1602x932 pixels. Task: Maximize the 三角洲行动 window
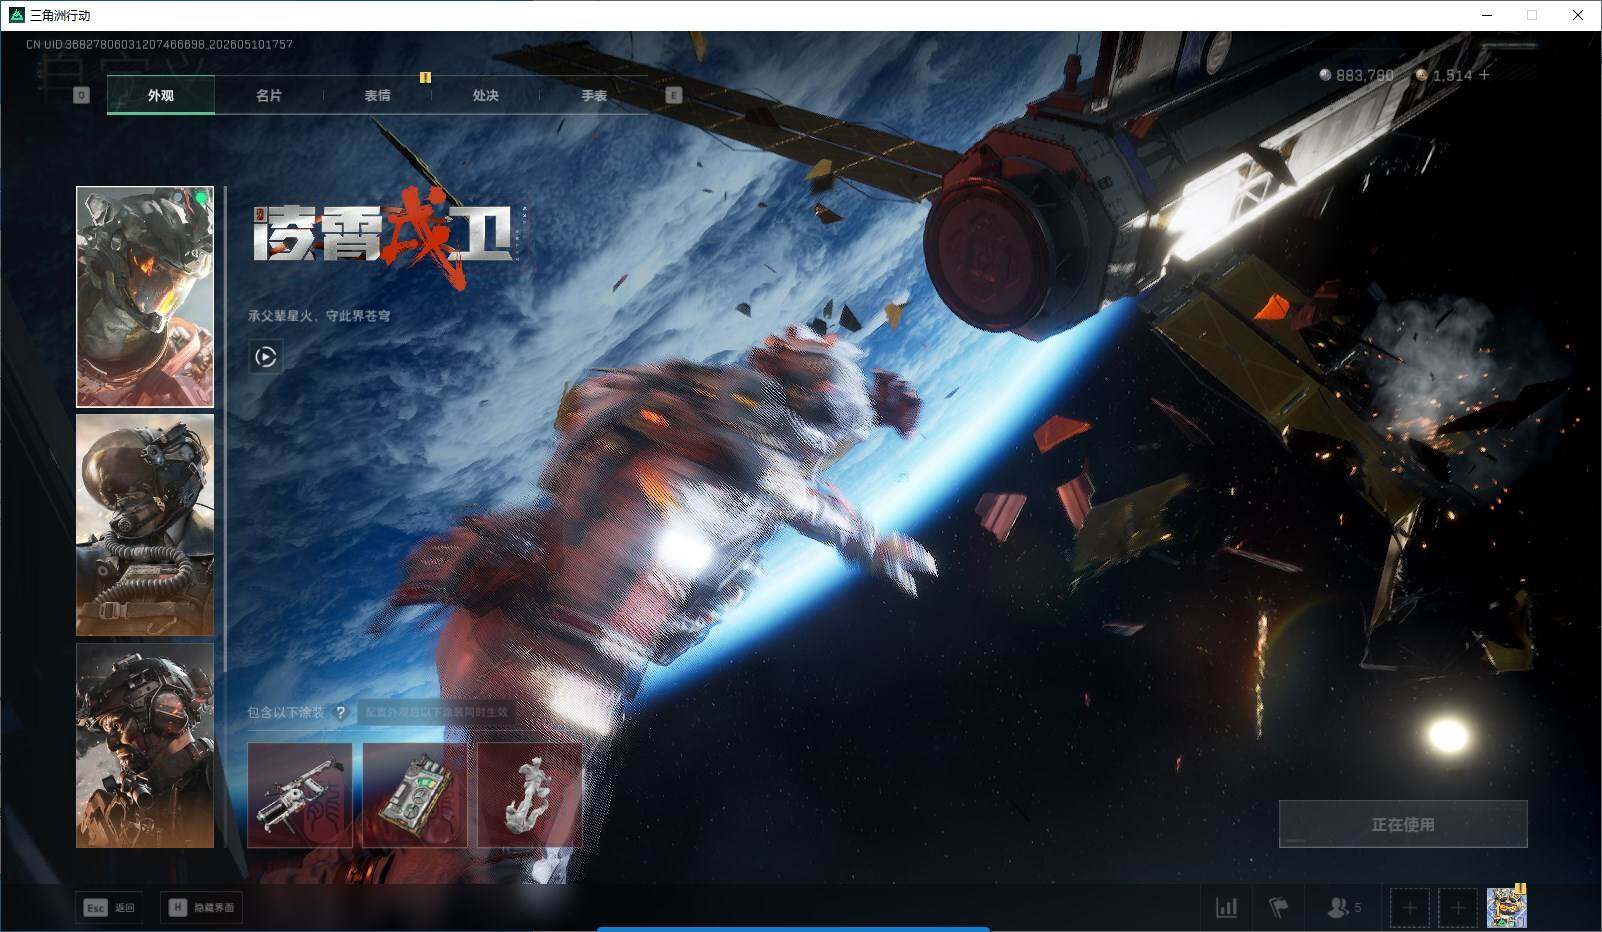point(1532,15)
